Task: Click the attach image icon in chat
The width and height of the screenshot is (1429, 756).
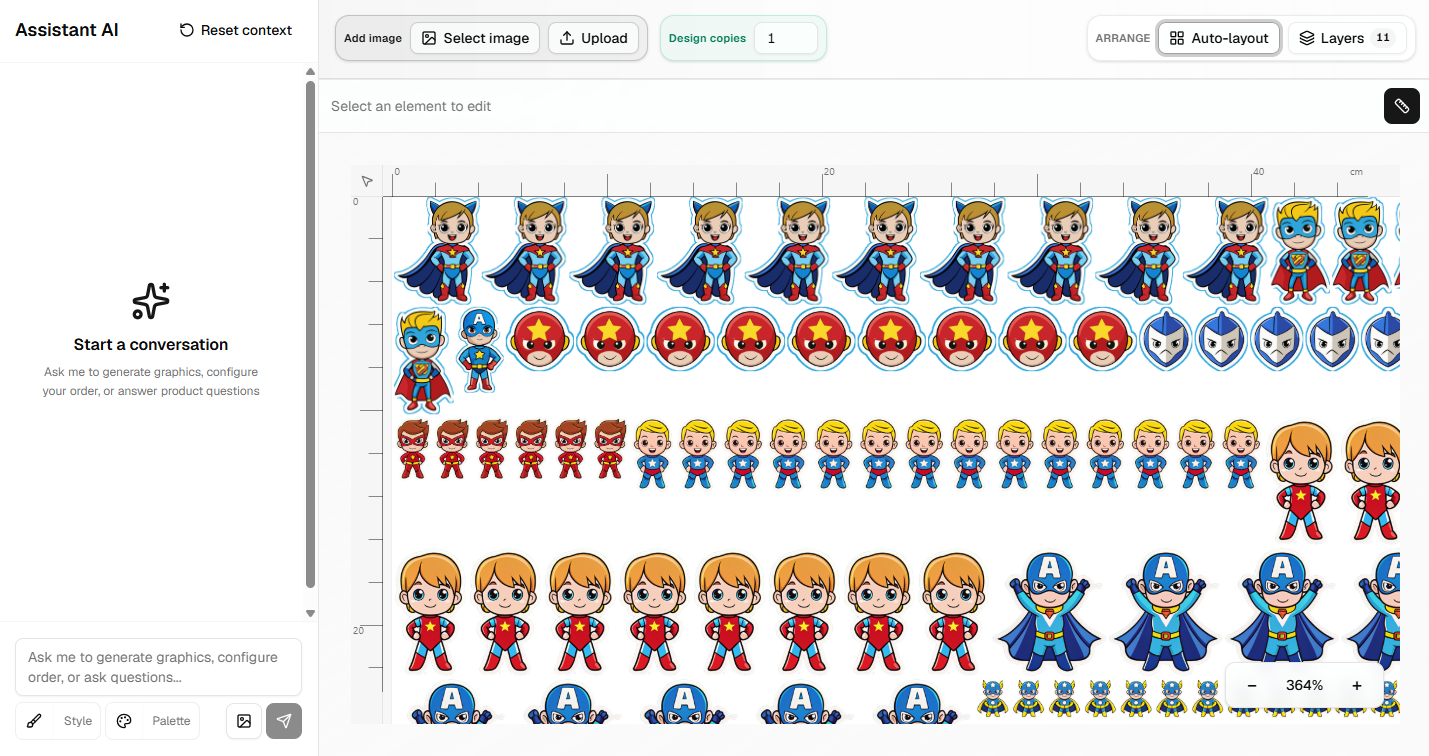Action: tap(243, 721)
